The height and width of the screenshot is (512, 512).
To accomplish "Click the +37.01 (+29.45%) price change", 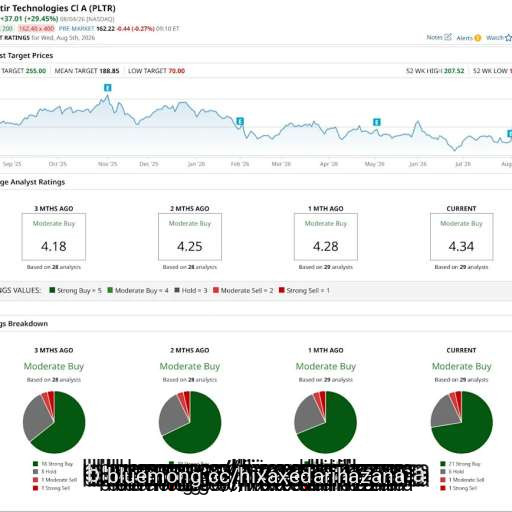I will 29,18.
